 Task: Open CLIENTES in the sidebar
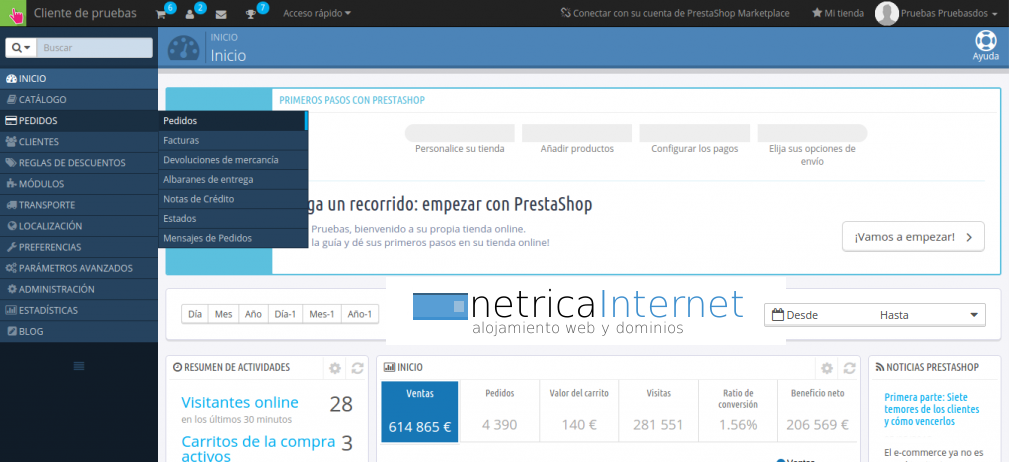click(79, 142)
